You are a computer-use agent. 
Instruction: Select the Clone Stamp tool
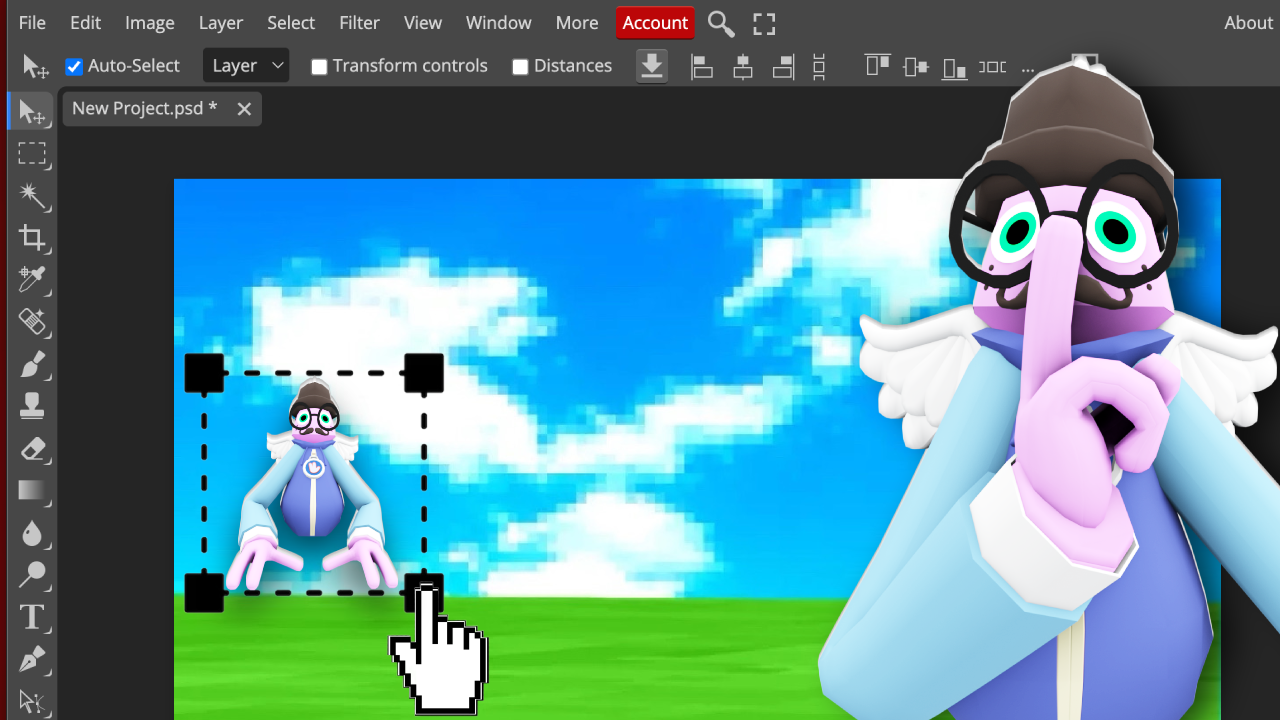[x=32, y=405]
